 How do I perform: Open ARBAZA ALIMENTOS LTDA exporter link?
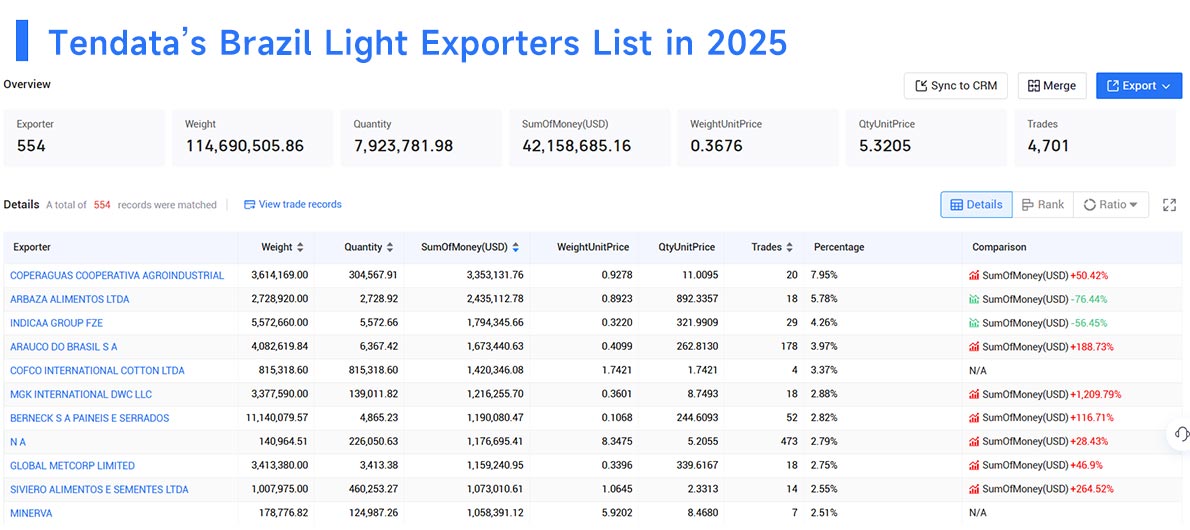click(x=70, y=299)
